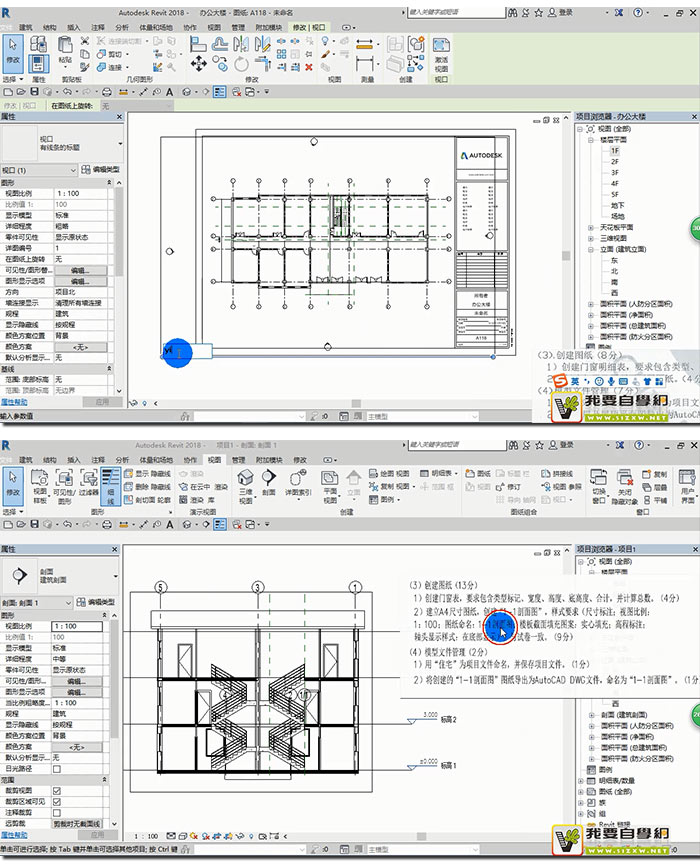Open the 视图样板 tool in bottom window

tap(40, 485)
